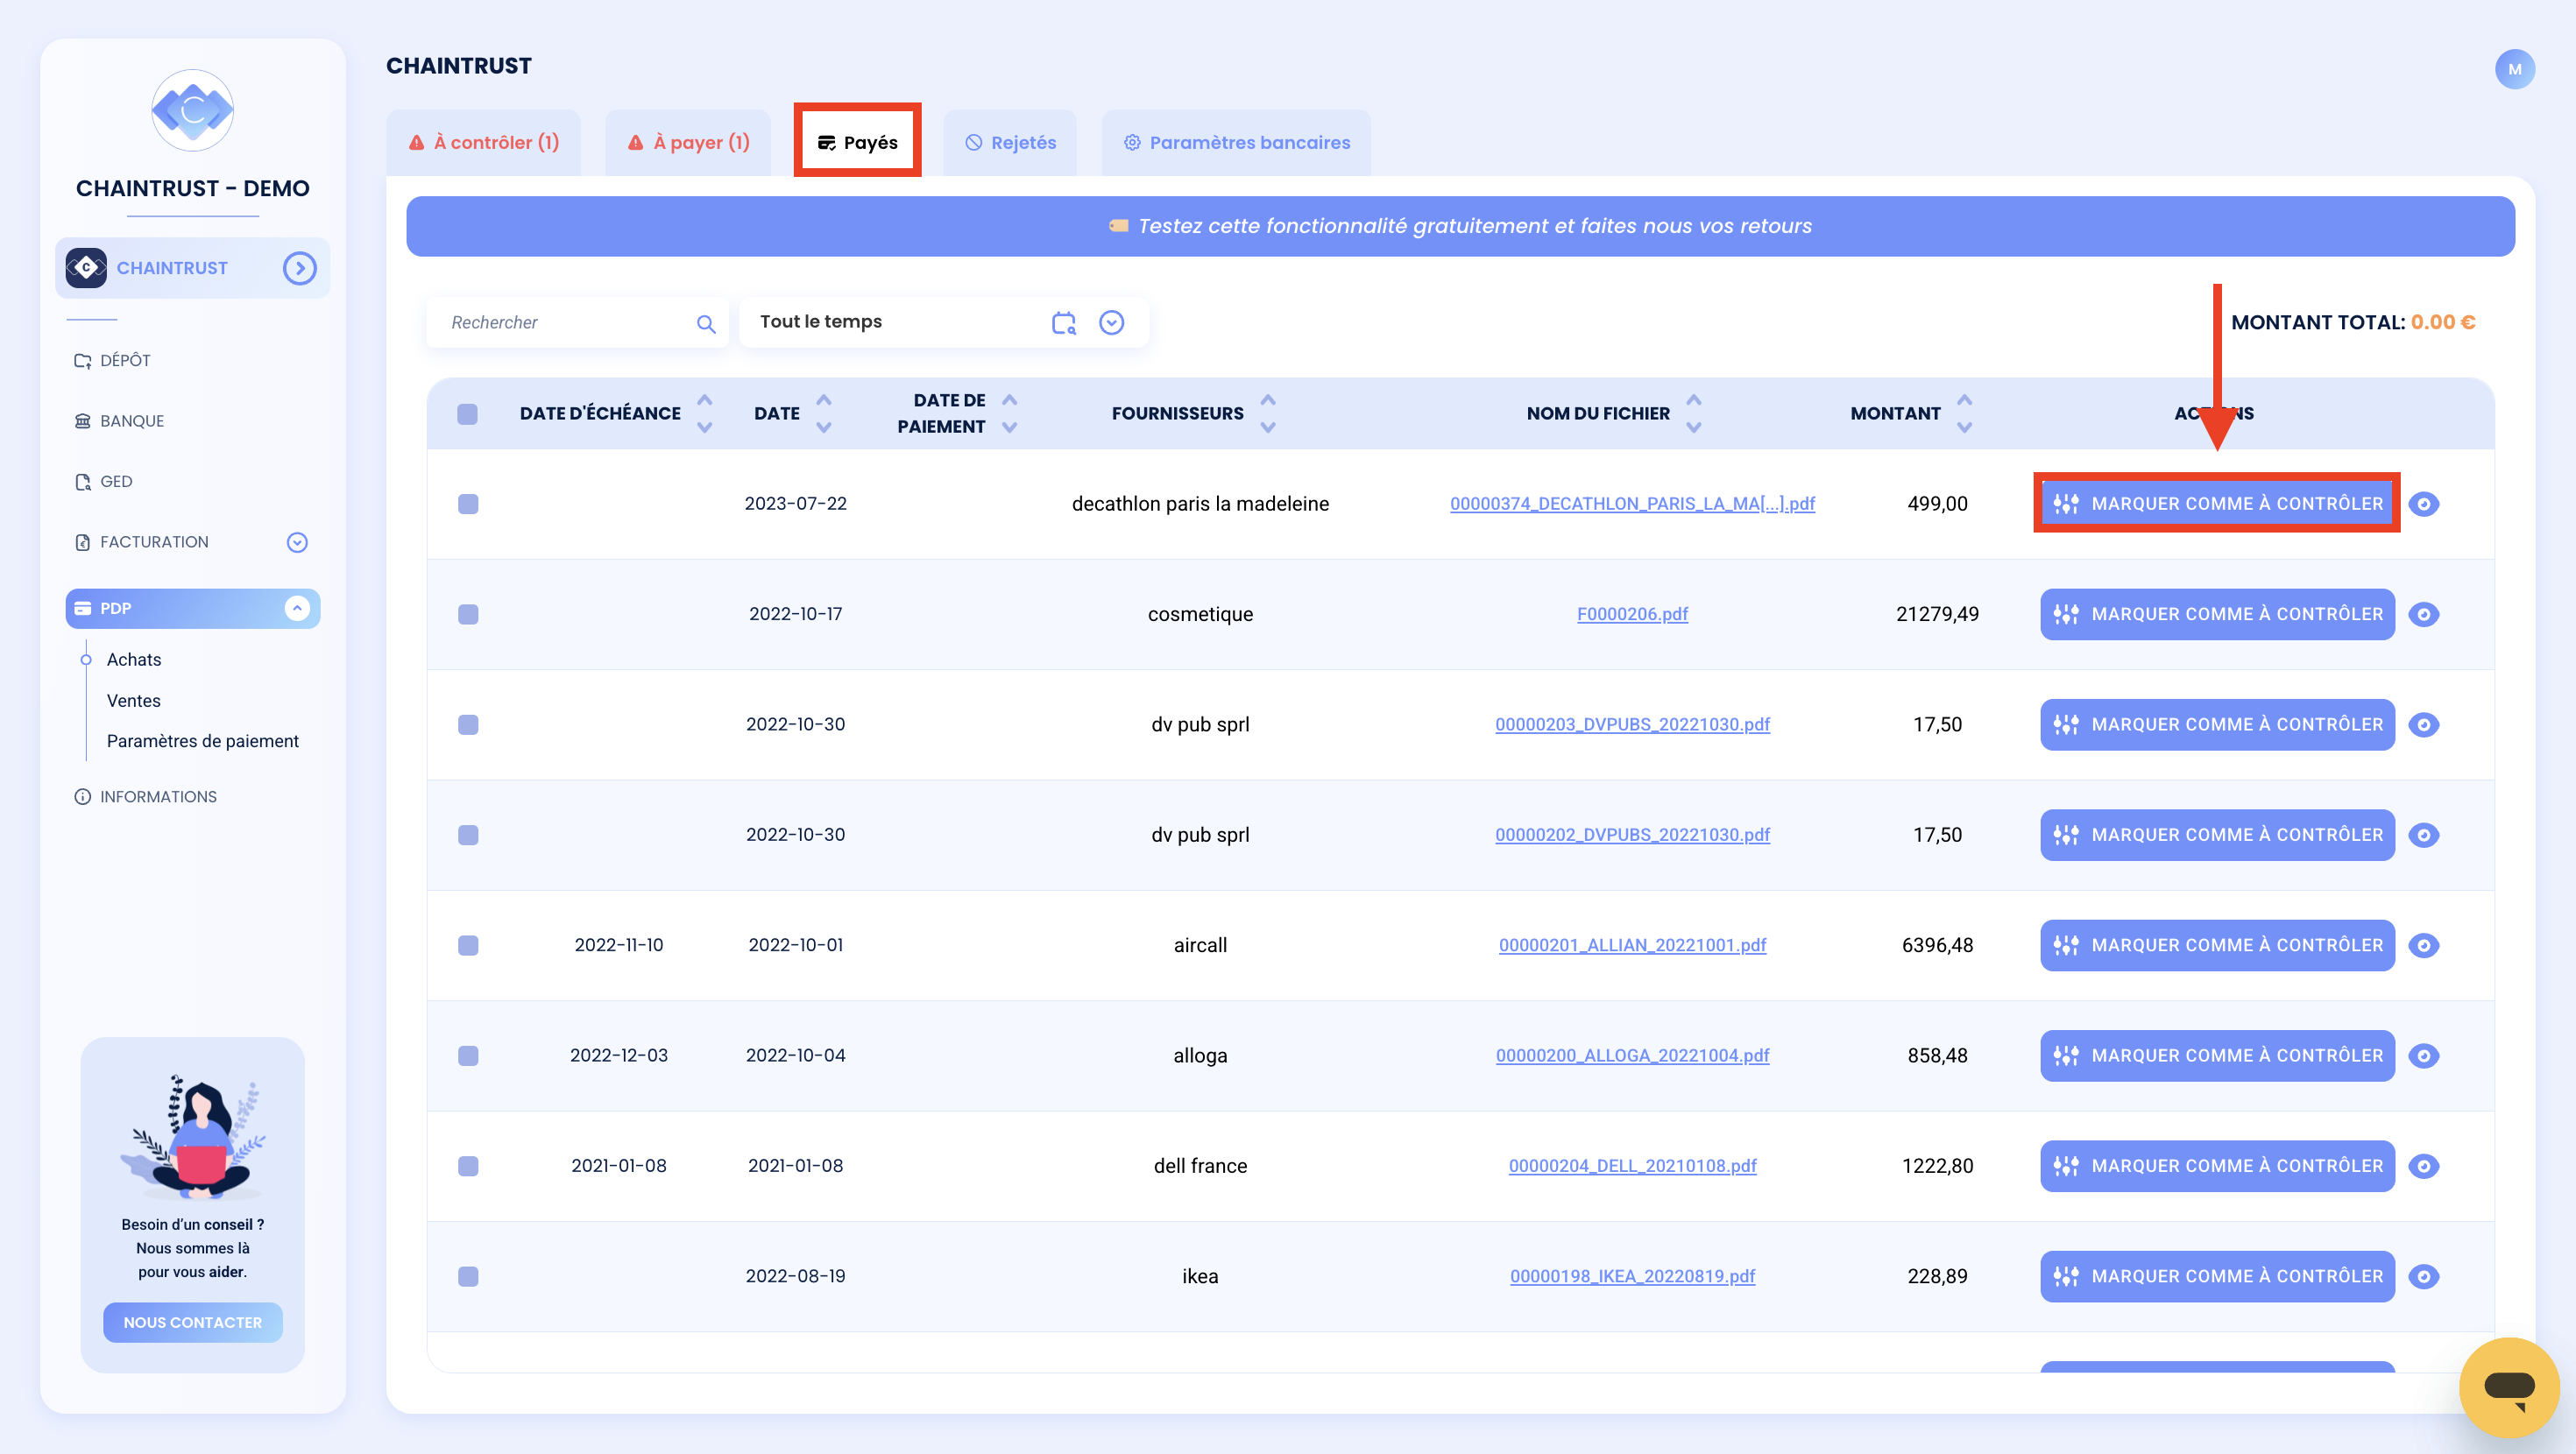Mark alloga invoice as à contrôler
The width and height of the screenshot is (2576, 1454).
2217,1056
